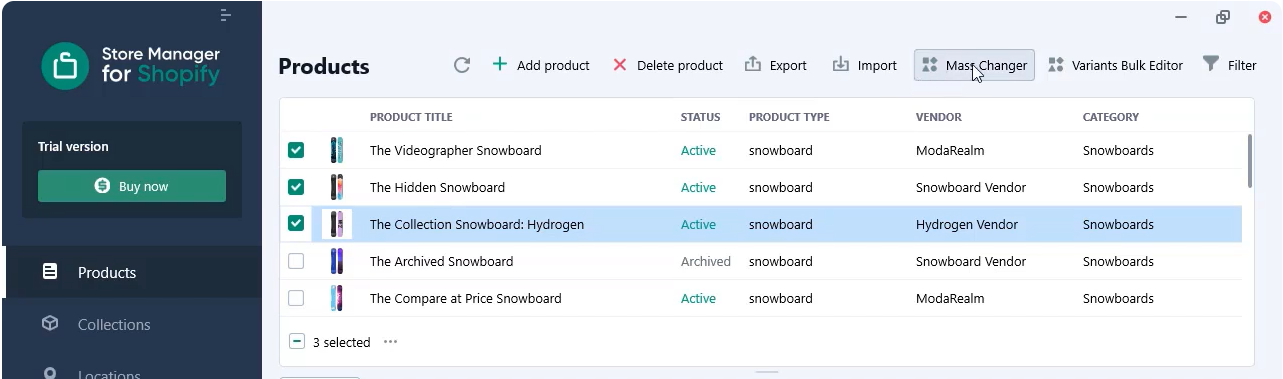Image resolution: width=1283 pixels, height=379 pixels.
Task: Click The Collection Snowboard: Hydrogen thumbnail
Action: (x=337, y=224)
